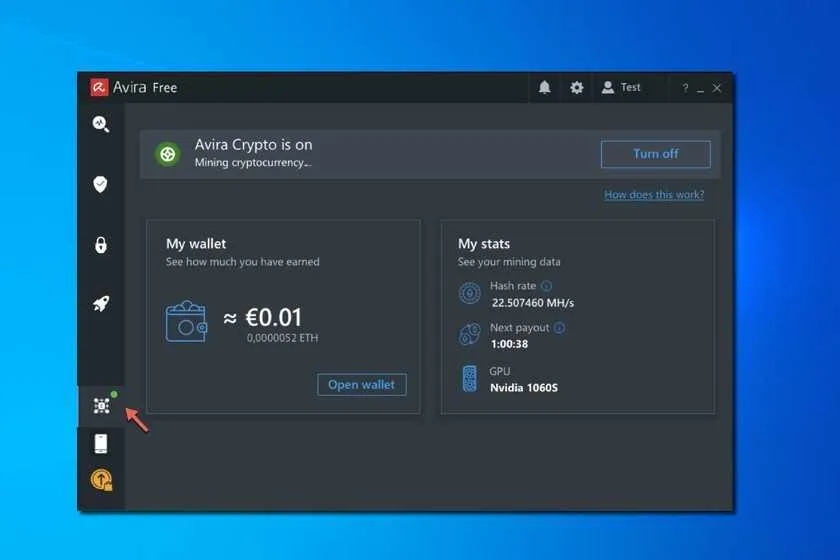The width and height of the screenshot is (840, 560).
Task: Click the 0,0000052 ETH amount
Action: click(x=282, y=338)
